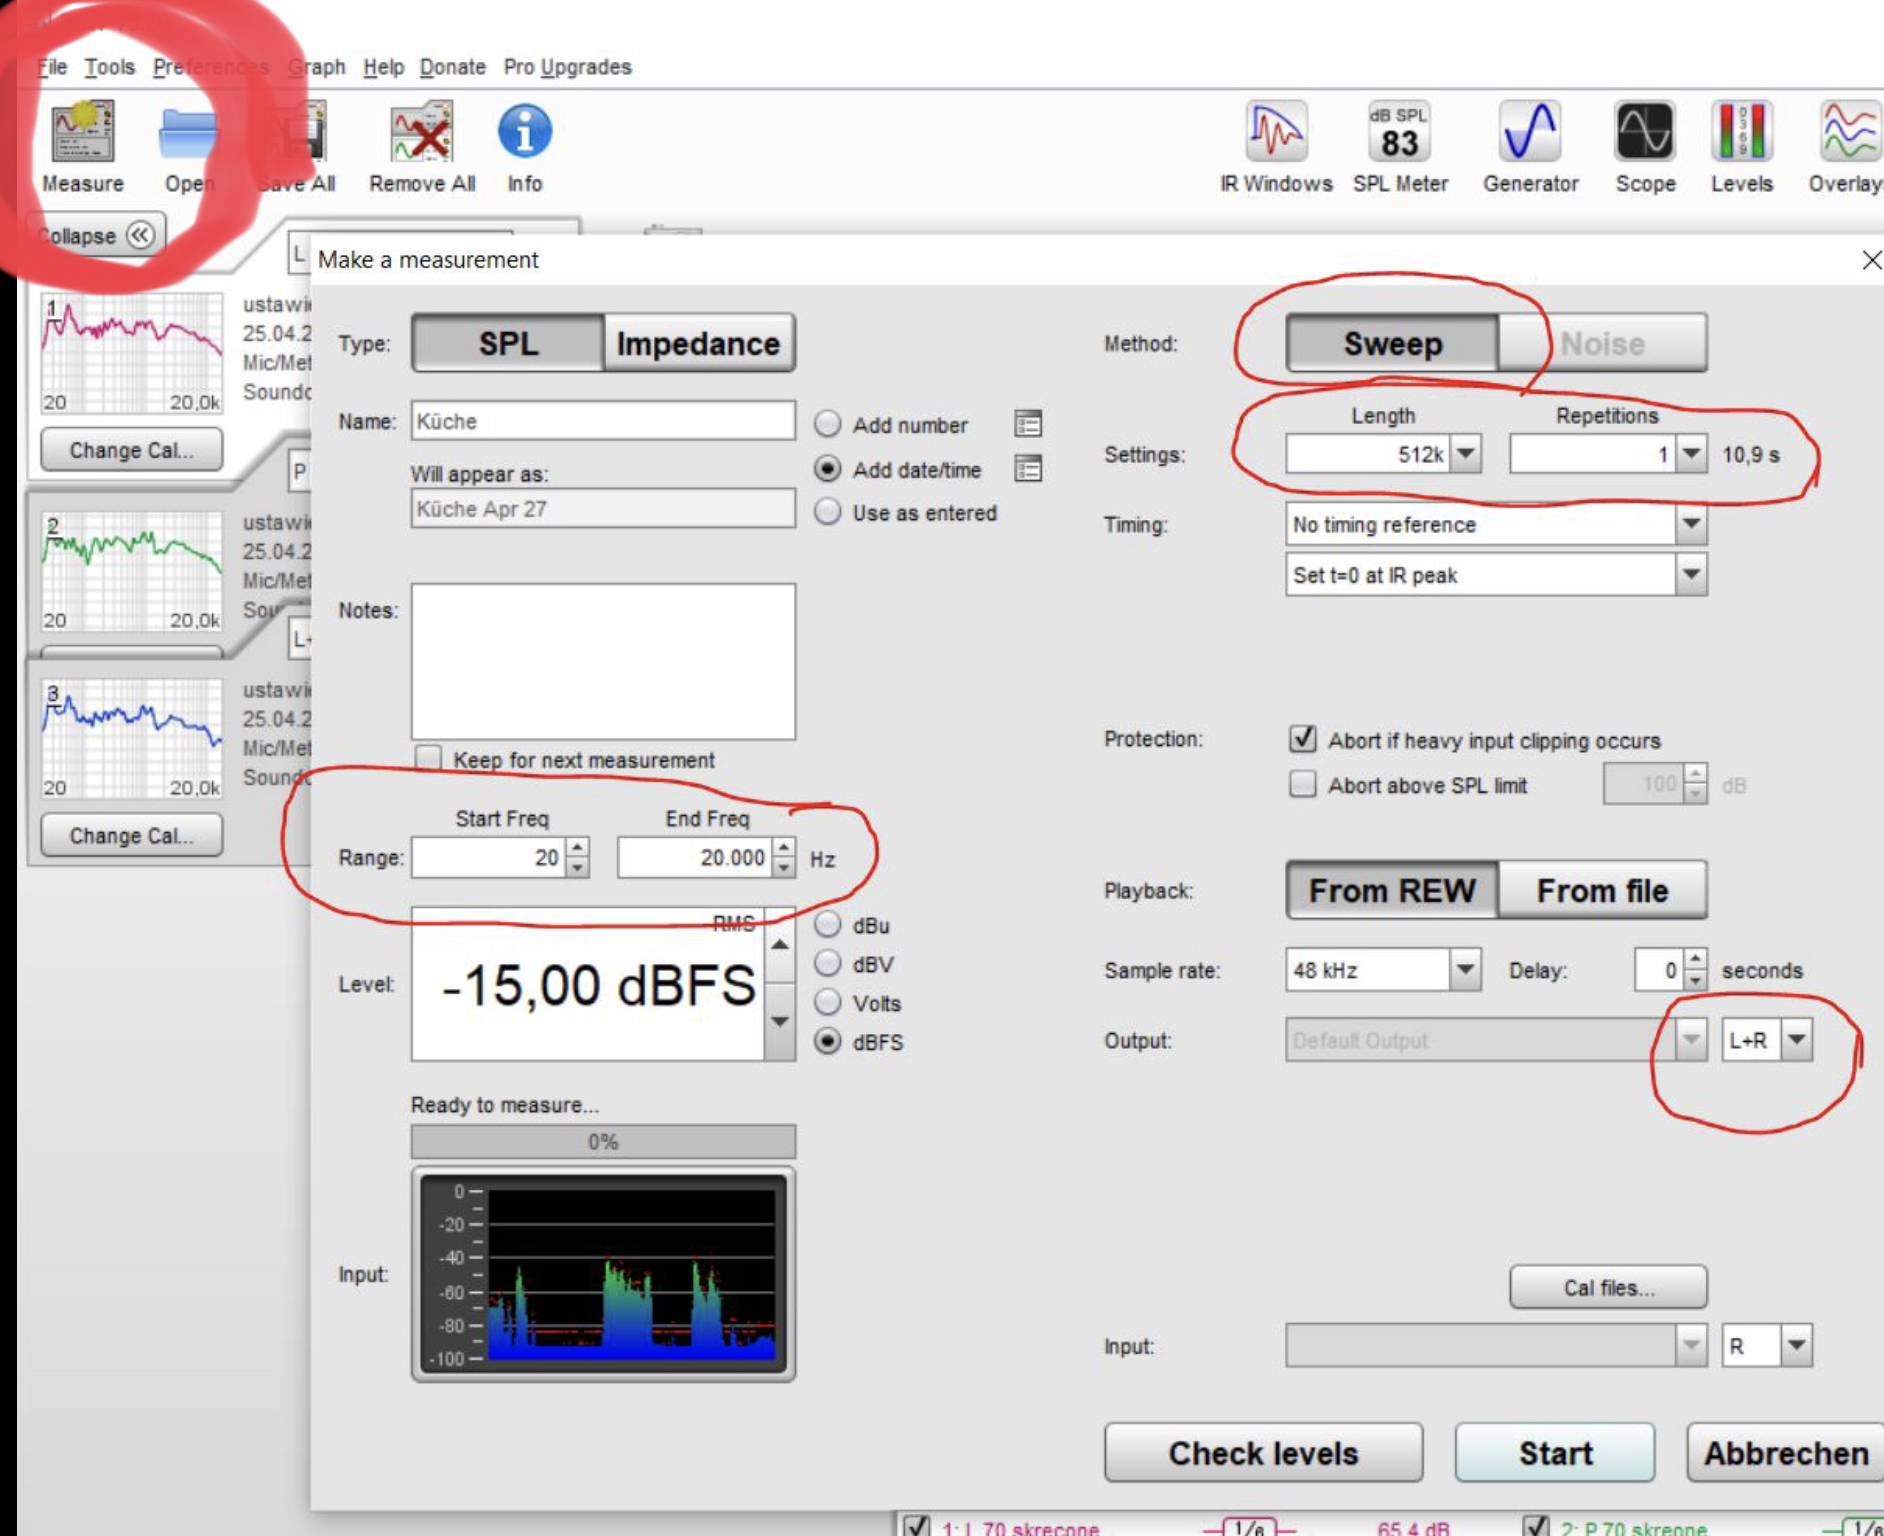Select dBu level unit
Viewport: 1884px width, 1536px height.
click(x=827, y=924)
